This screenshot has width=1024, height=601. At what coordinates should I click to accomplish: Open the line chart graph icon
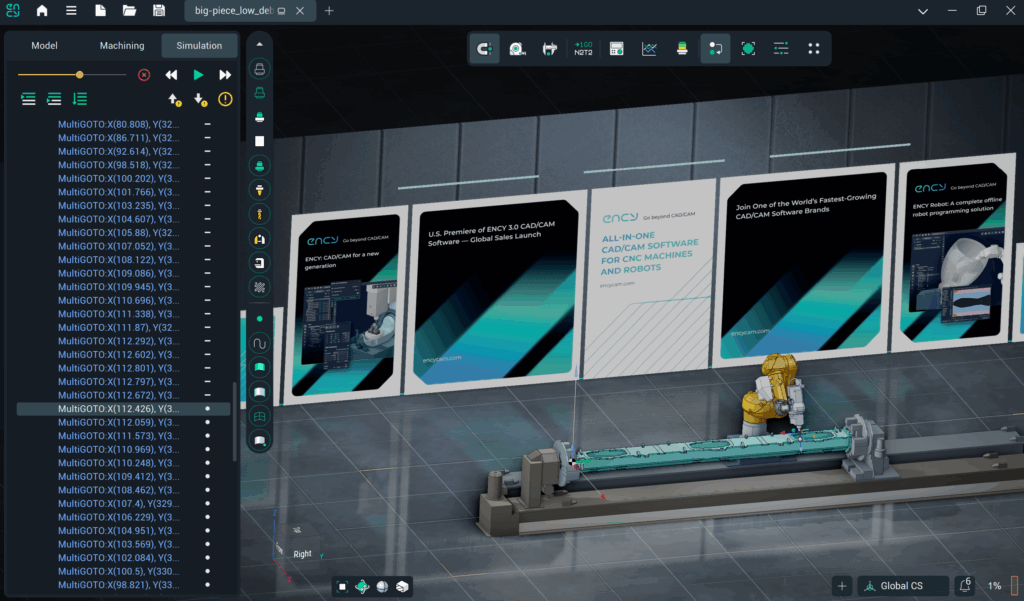[649, 49]
